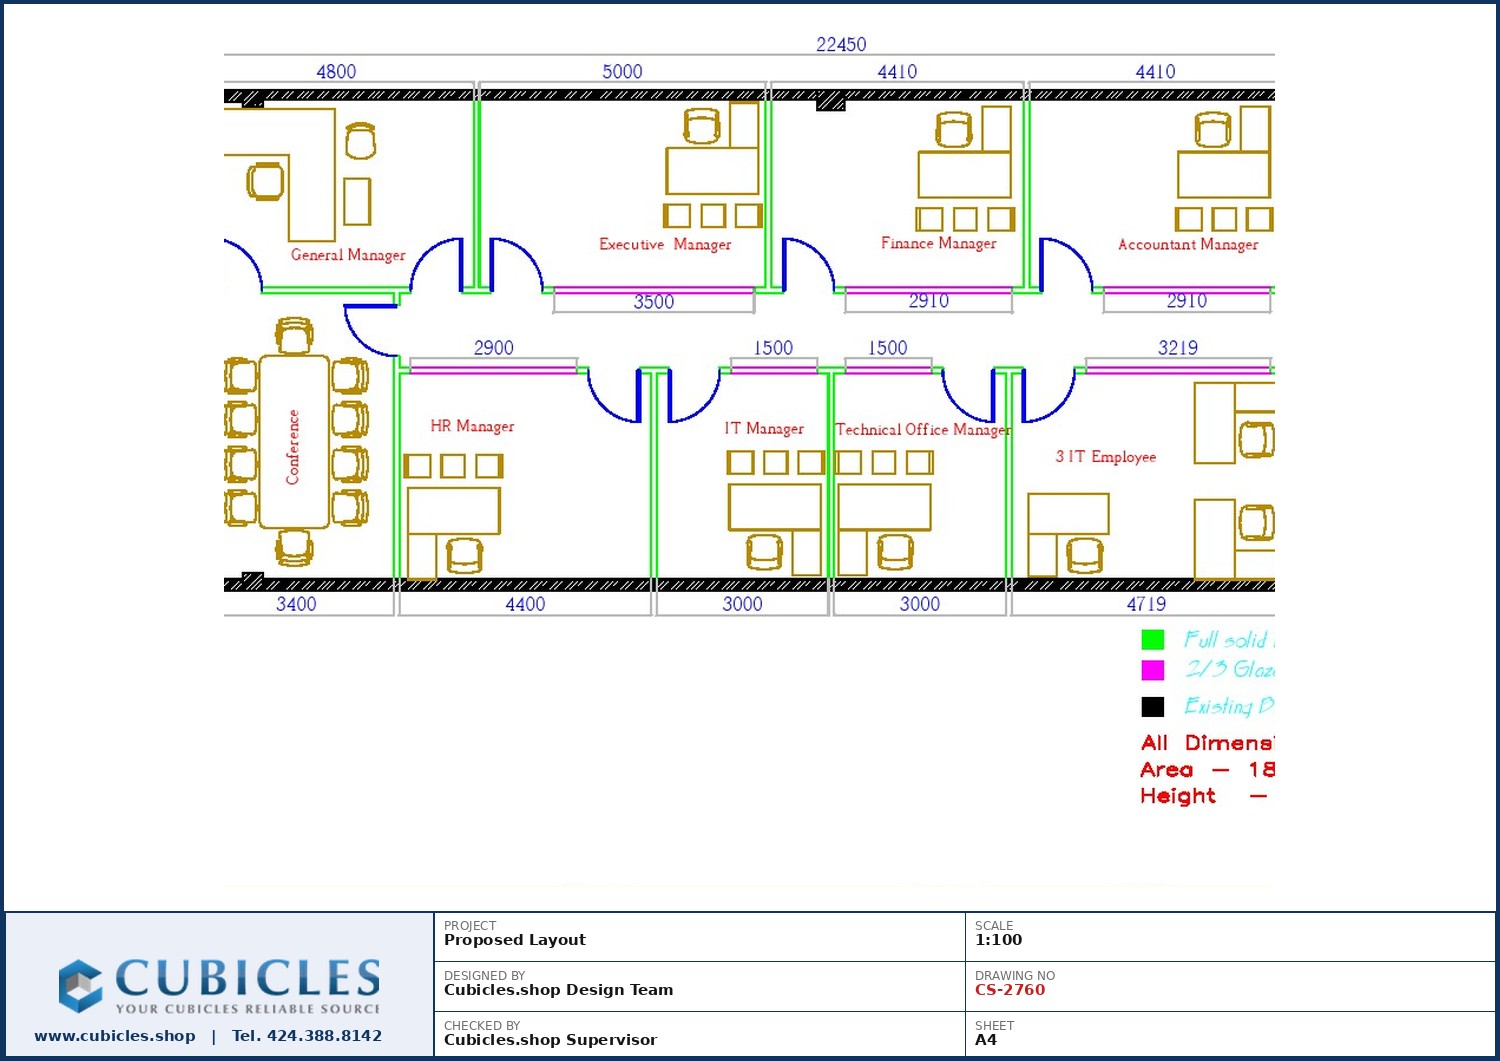Select Cubicles.shop Supervisor checker name

click(x=551, y=1040)
